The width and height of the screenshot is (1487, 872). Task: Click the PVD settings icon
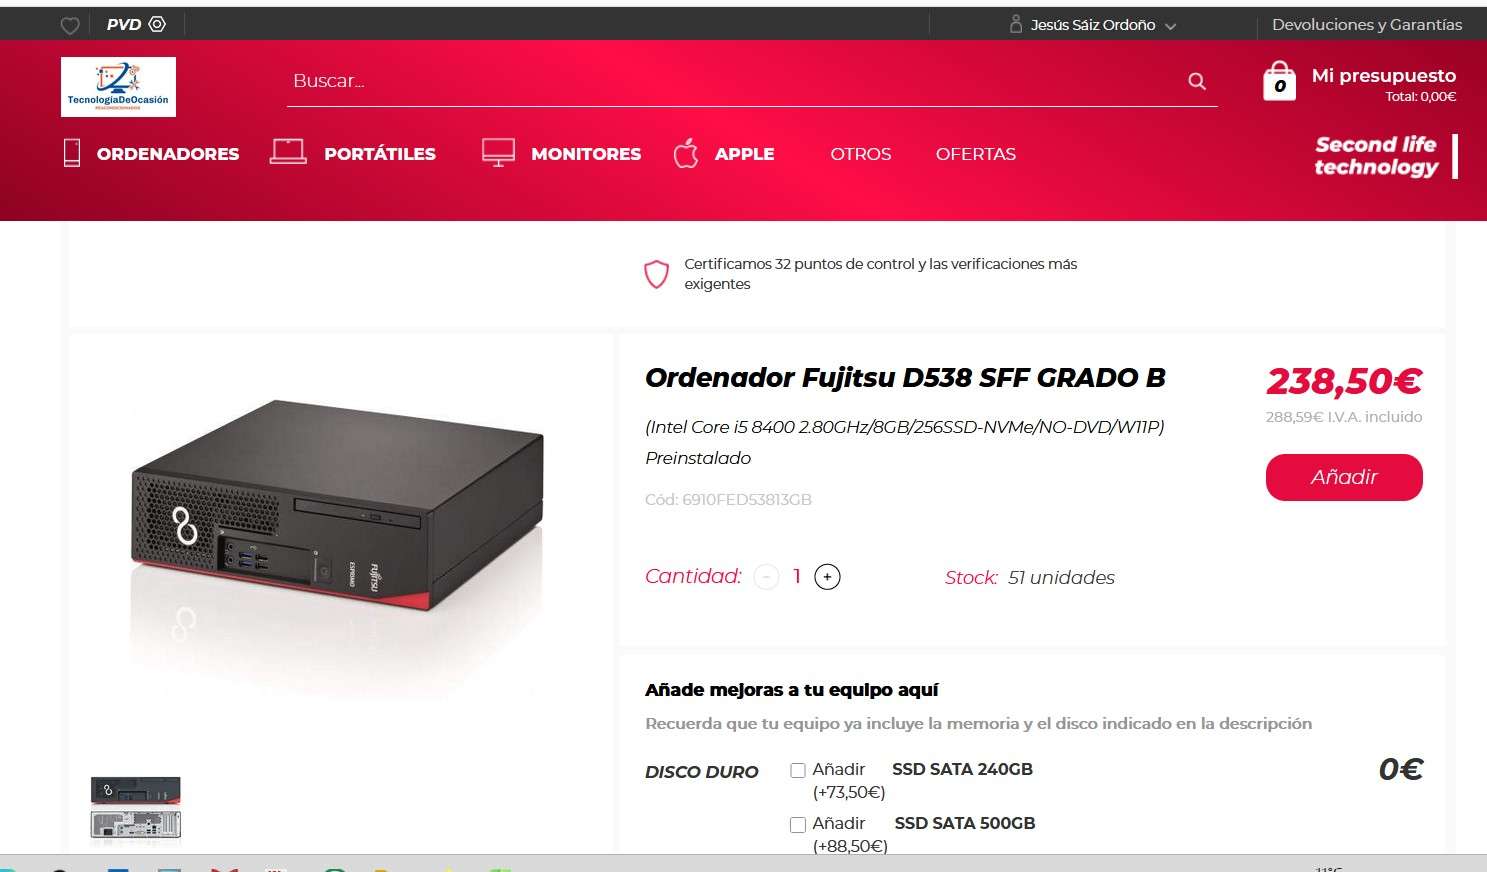[157, 24]
